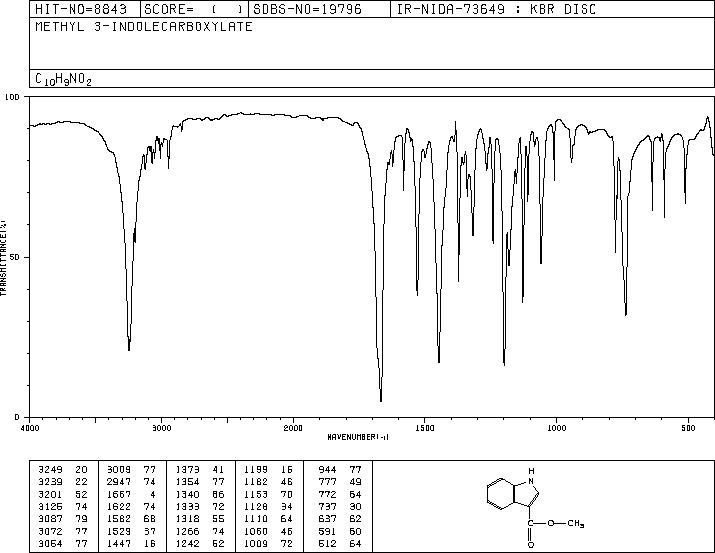Screen dimensions: 715x553
Task: Click the 4000 wavenumber axis label
Action: click(30, 428)
